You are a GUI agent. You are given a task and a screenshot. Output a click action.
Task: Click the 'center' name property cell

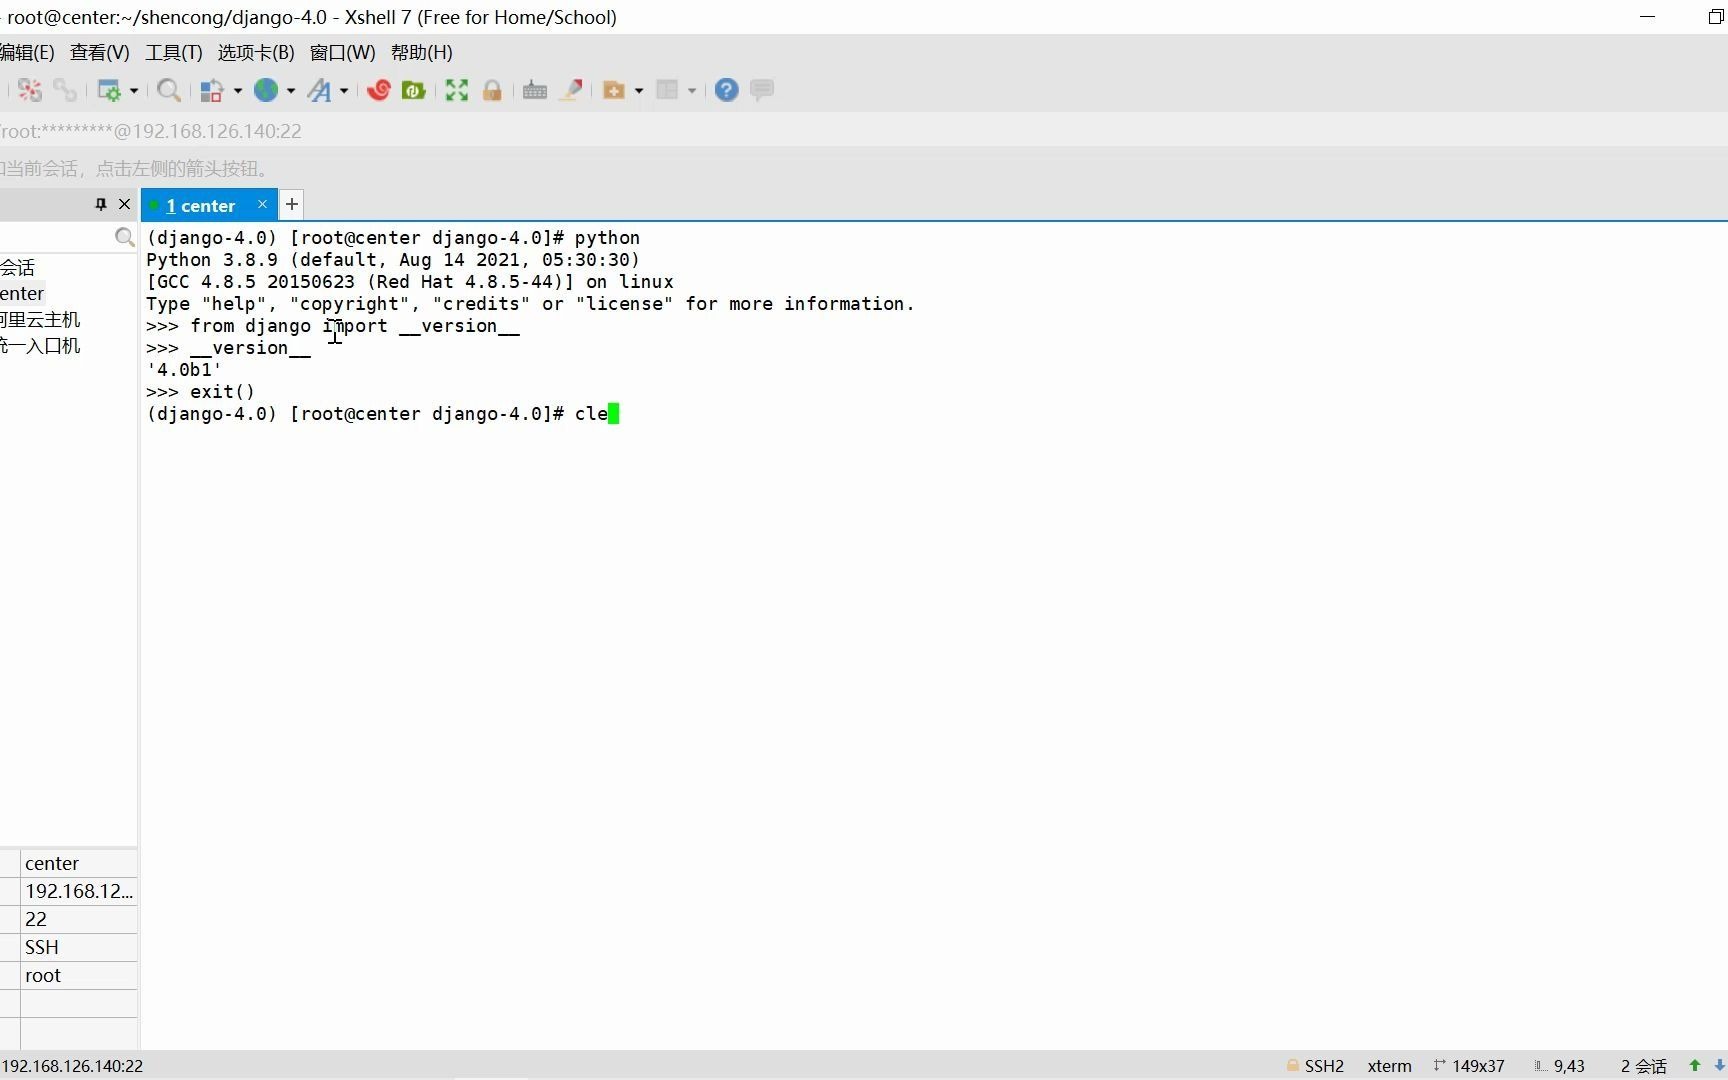pos(79,863)
